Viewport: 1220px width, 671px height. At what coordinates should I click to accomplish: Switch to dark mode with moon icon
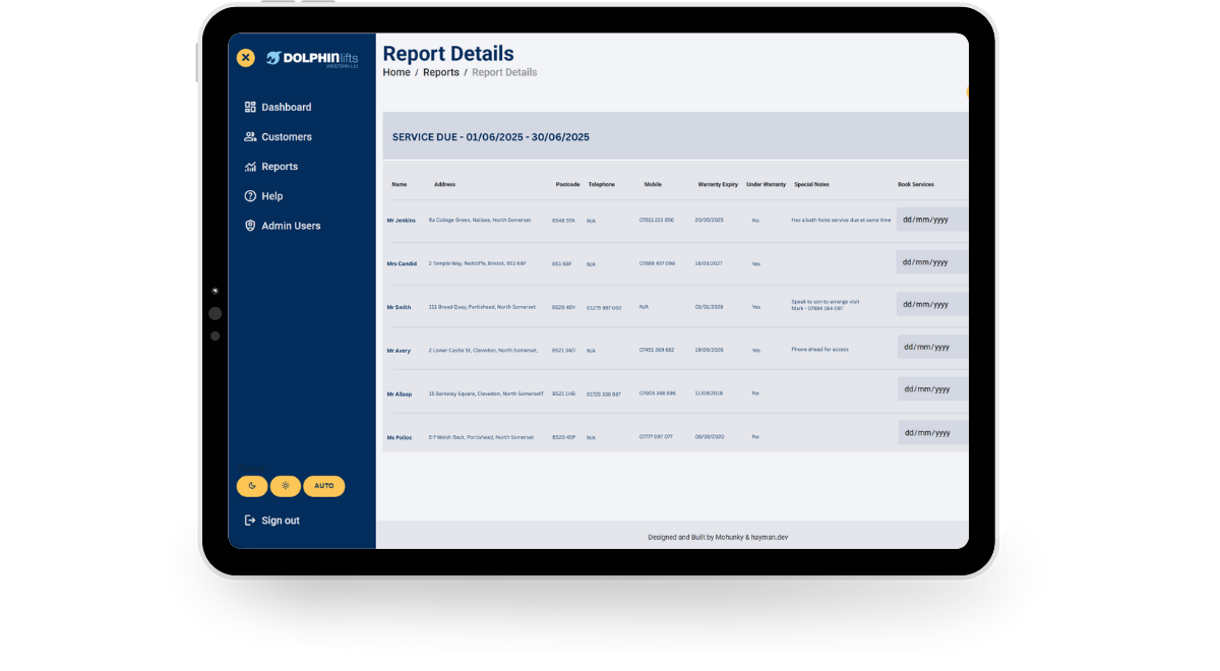pos(252,486)
